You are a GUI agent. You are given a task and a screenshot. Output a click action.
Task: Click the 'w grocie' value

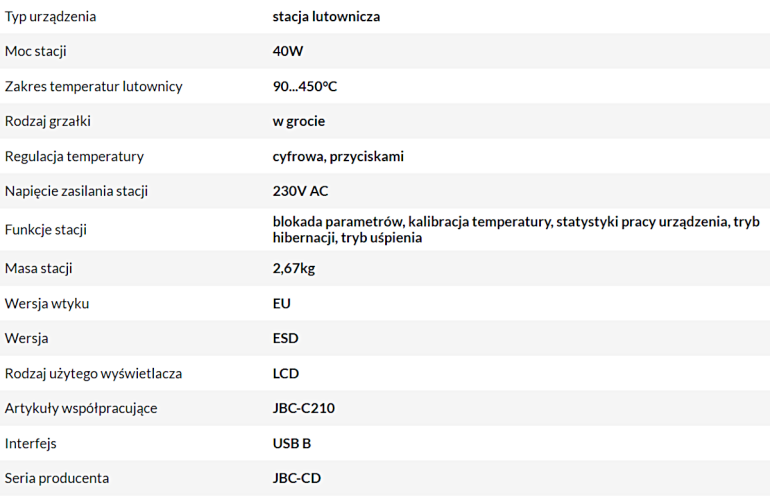pyautogui.click(x=298, y=121)
